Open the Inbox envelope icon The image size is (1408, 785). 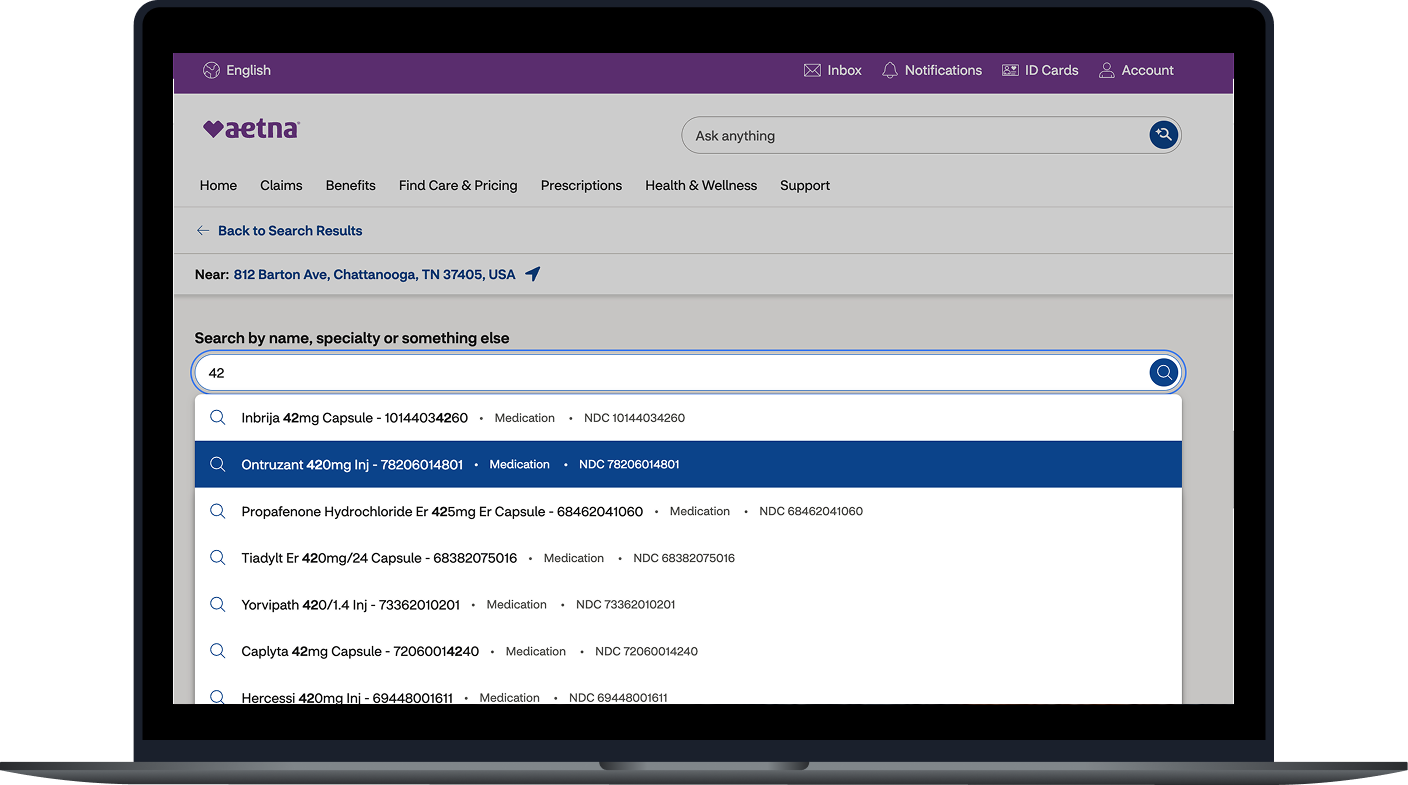[812, 70]
